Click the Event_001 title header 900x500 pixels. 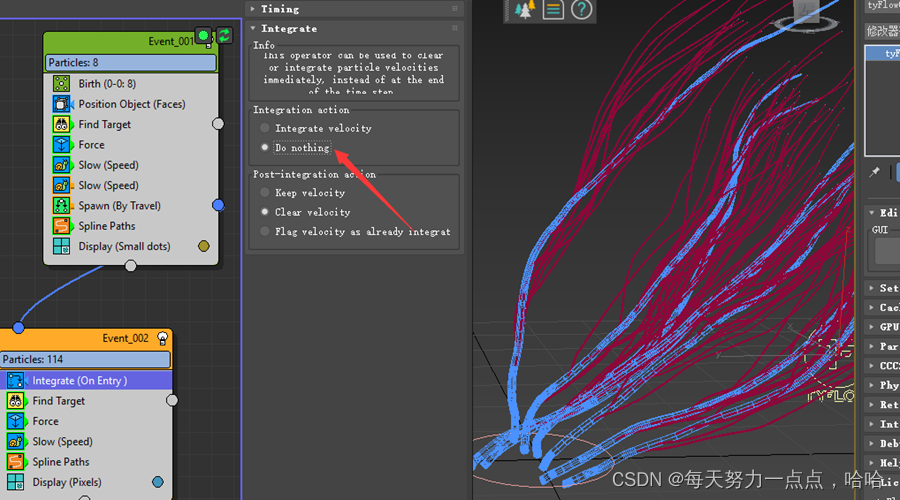click(x=131, y=42)
